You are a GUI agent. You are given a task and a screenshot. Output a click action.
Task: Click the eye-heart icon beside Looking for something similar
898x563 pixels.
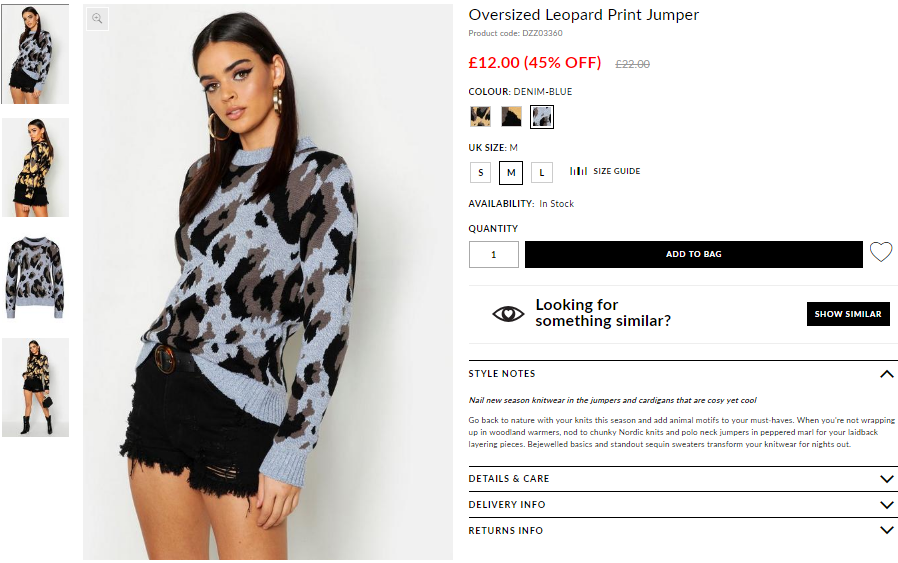(508, 314)
